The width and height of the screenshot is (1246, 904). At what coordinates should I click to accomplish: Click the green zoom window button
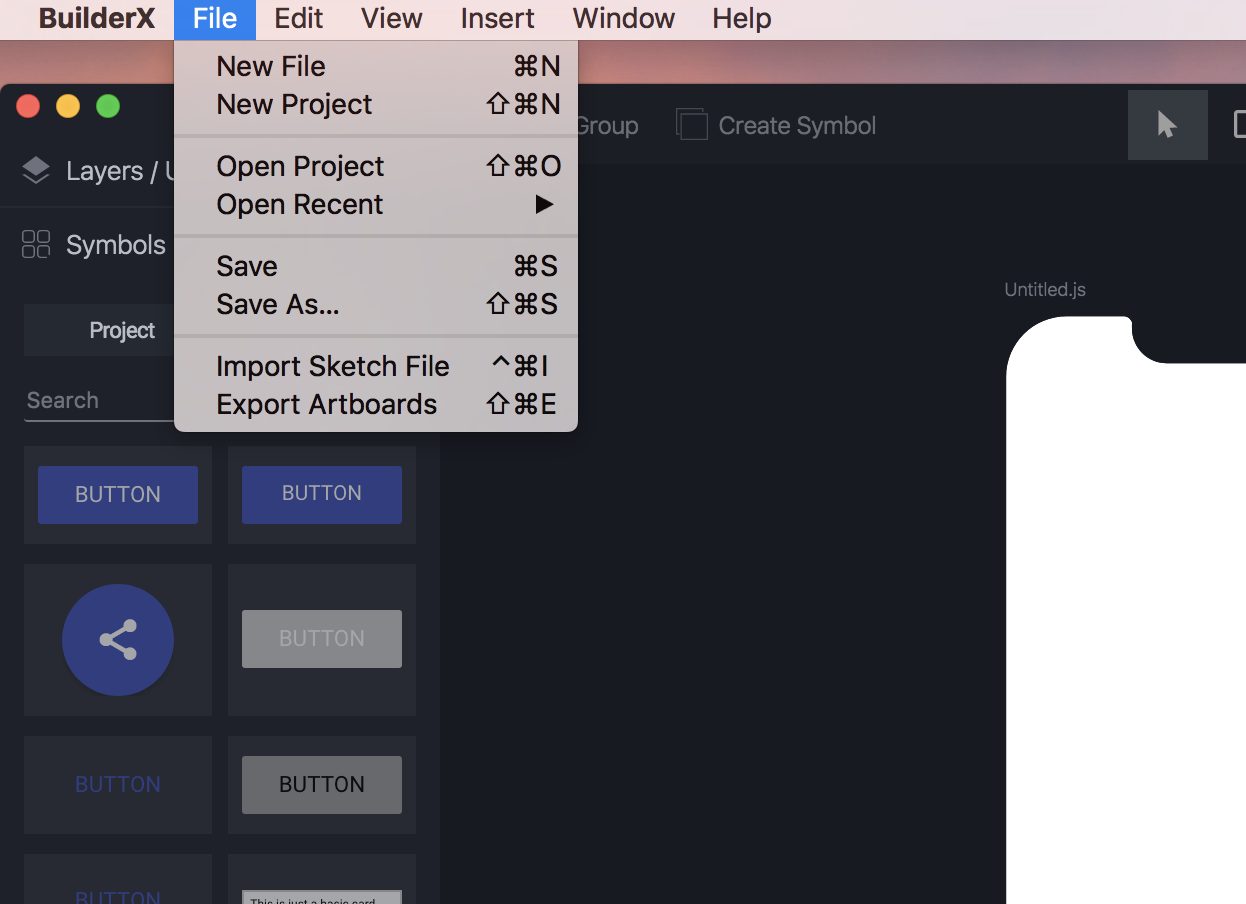(x=108, y=106)
